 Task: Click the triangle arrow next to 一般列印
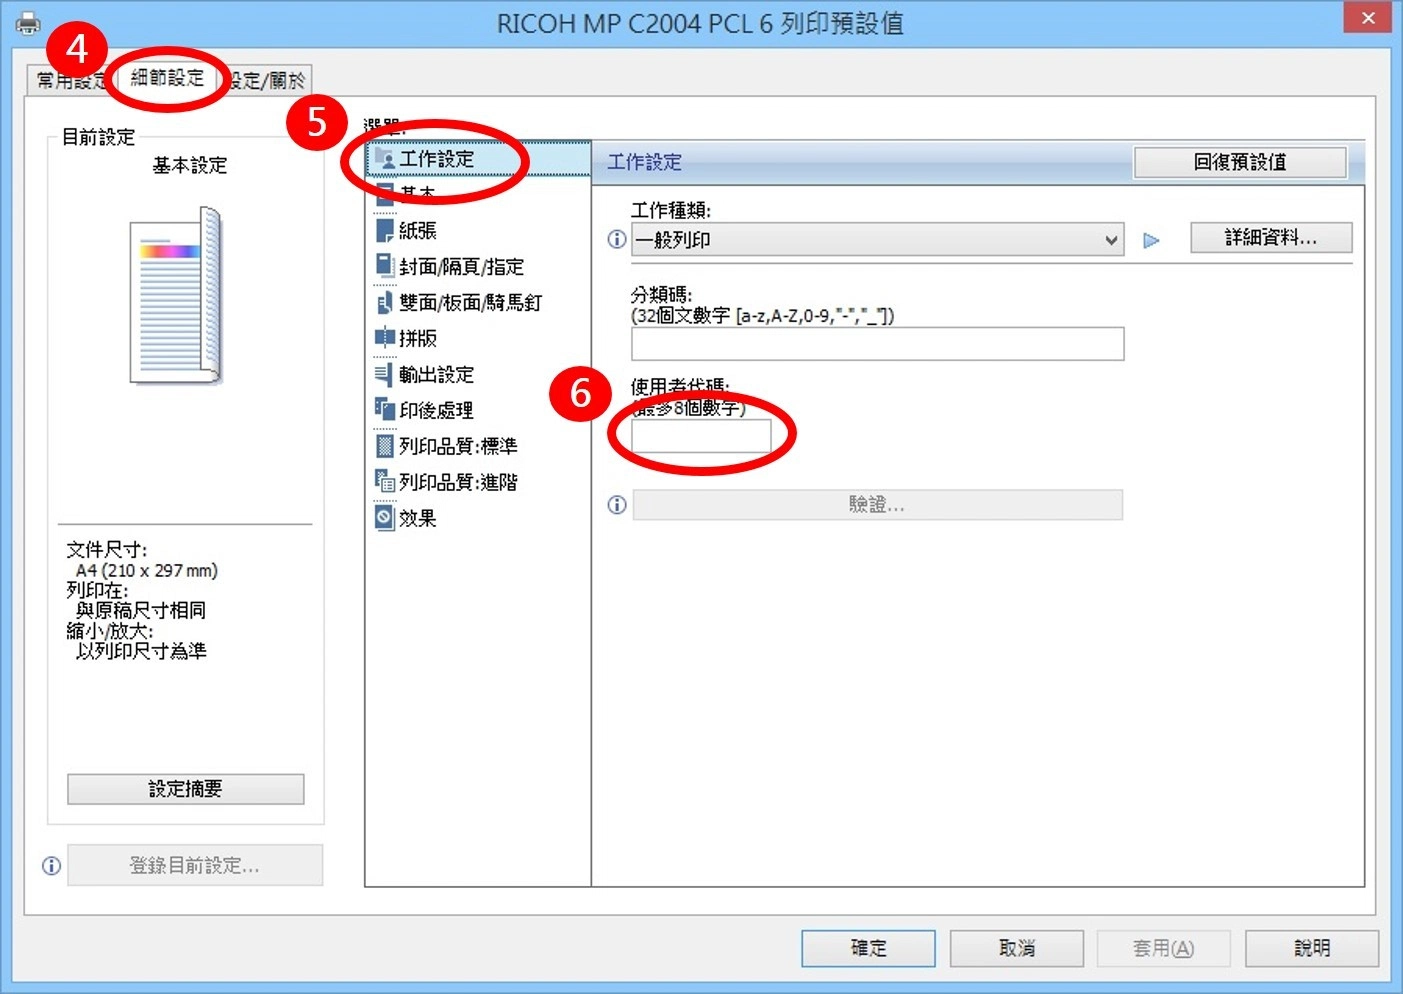(x=1151, y=240)
